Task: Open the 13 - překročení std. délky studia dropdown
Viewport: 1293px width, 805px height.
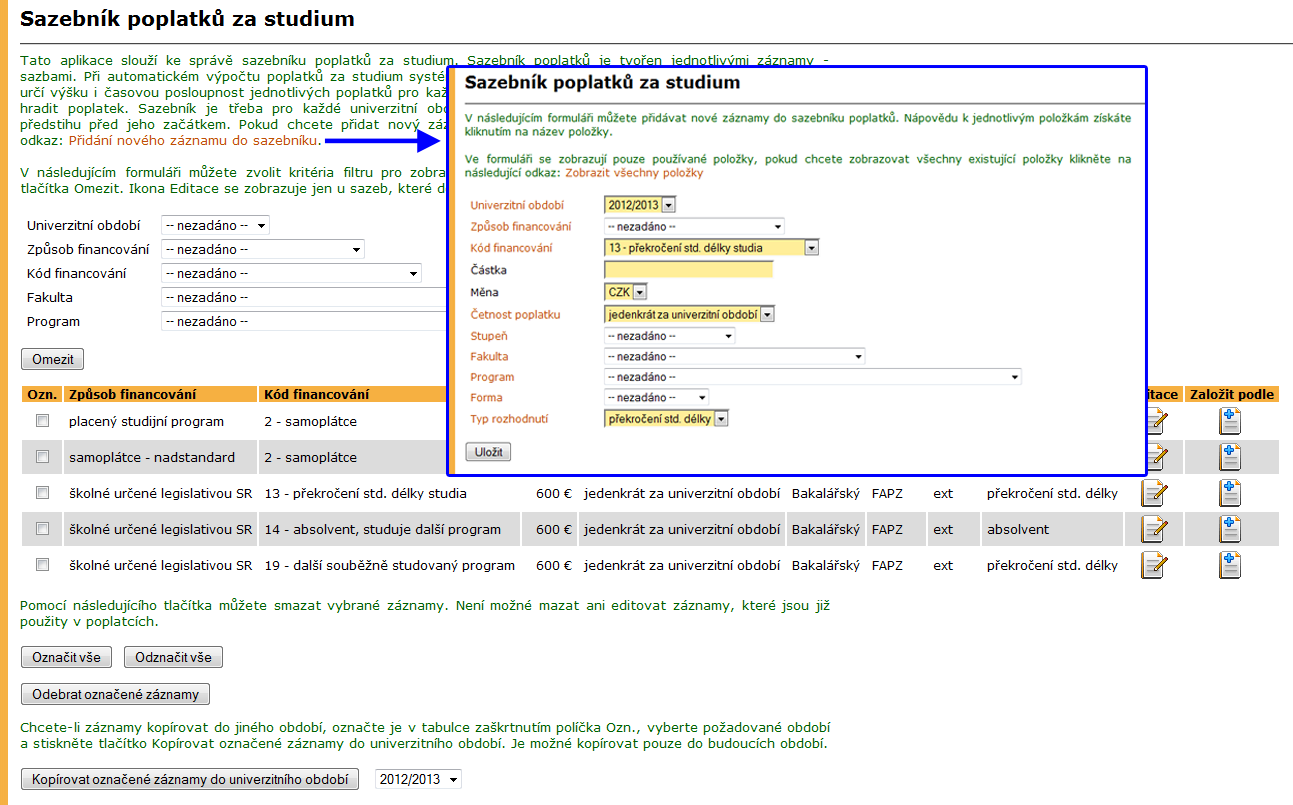Action: click(x=712, y=248)
